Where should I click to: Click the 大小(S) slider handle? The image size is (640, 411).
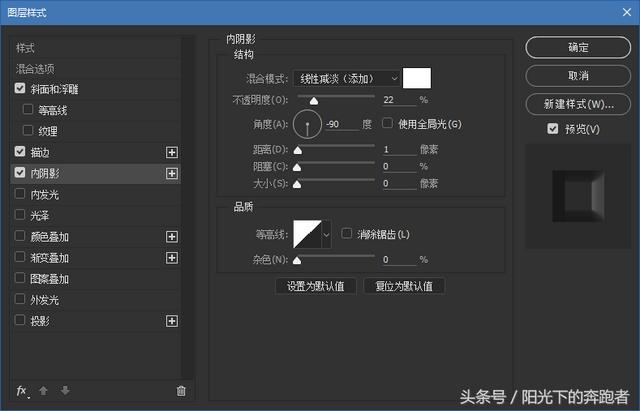pyautogui.click(x=297, y=184)
